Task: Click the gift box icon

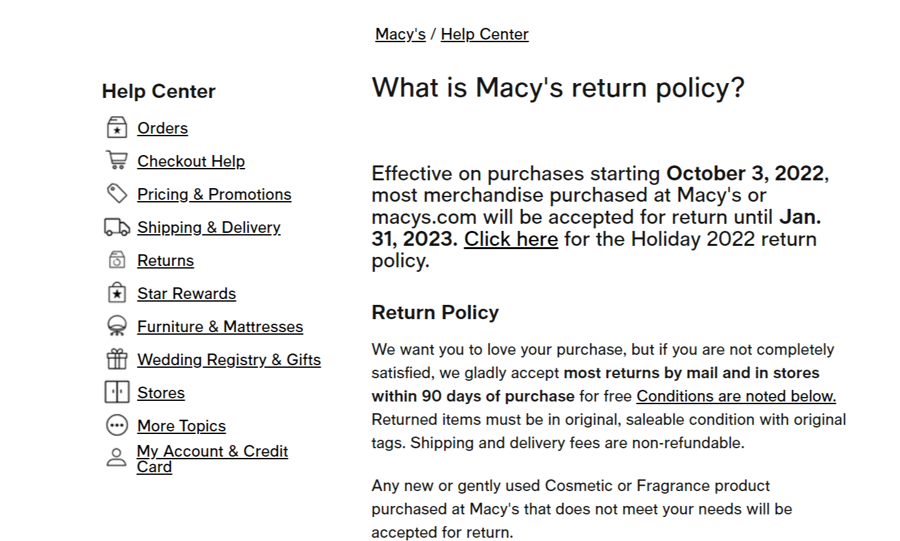Action: [x=117, y=359]
